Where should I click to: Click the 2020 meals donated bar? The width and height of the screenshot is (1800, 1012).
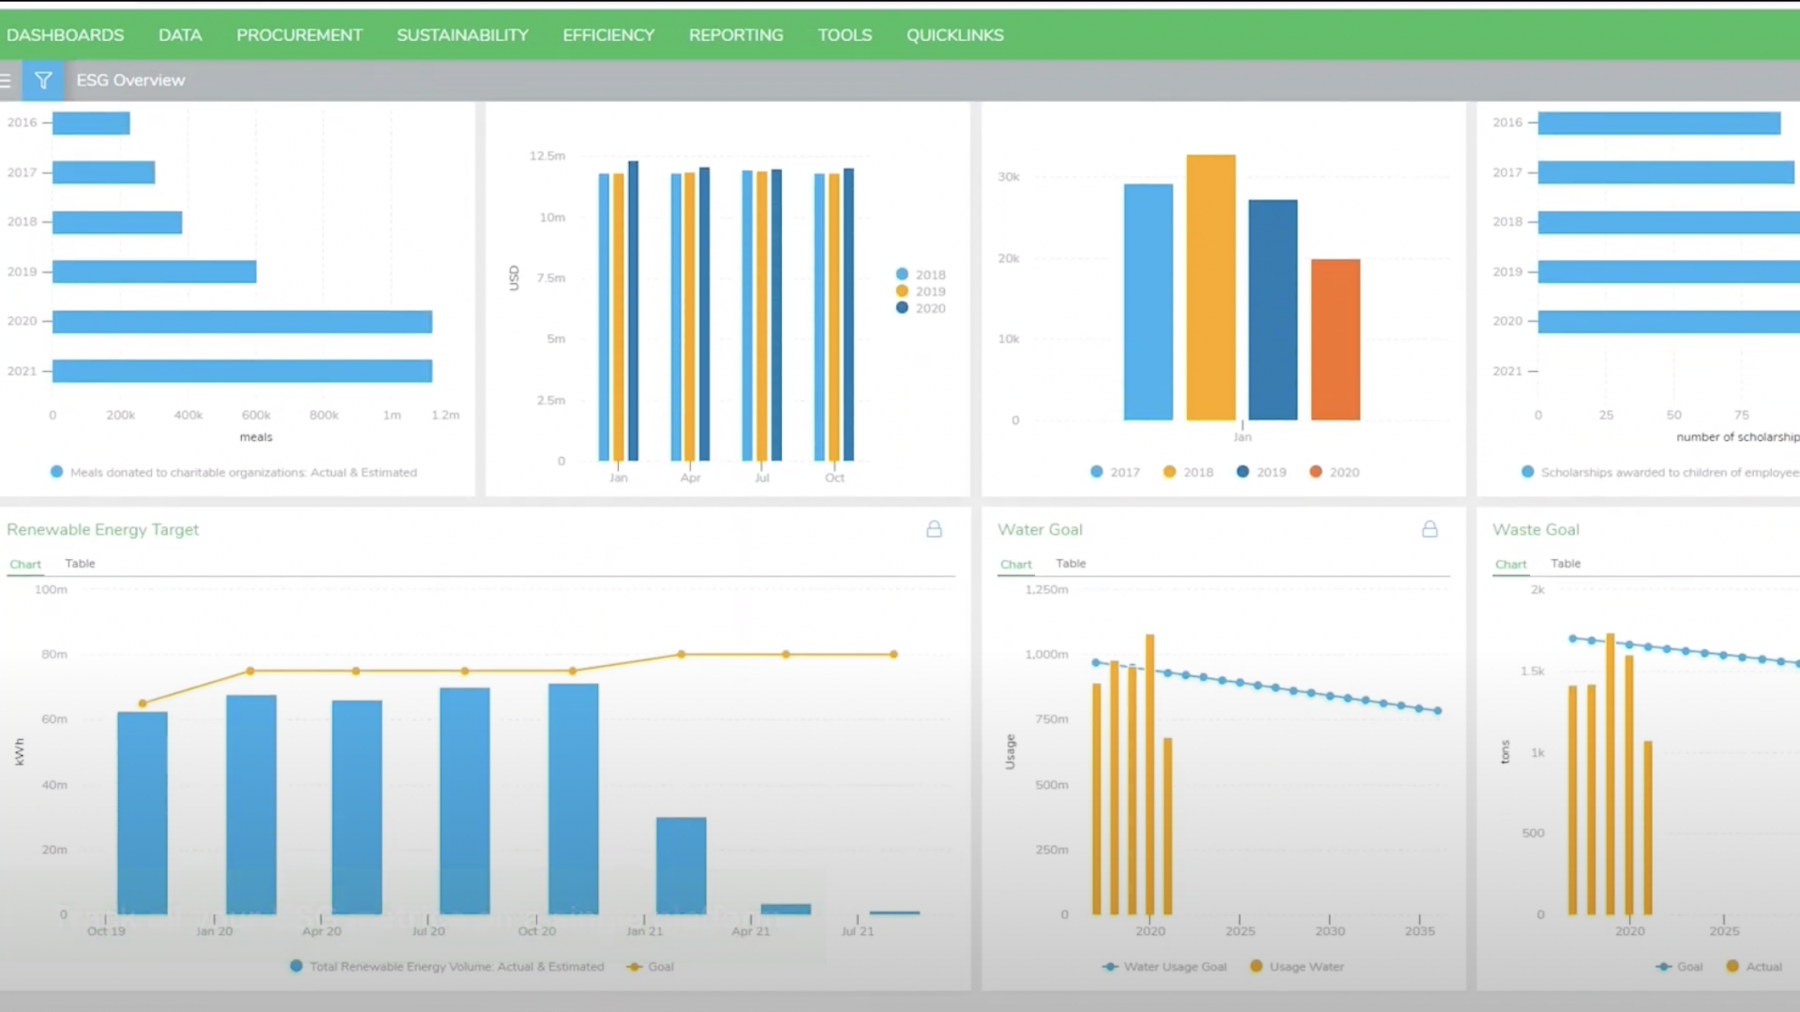(242, 321)
